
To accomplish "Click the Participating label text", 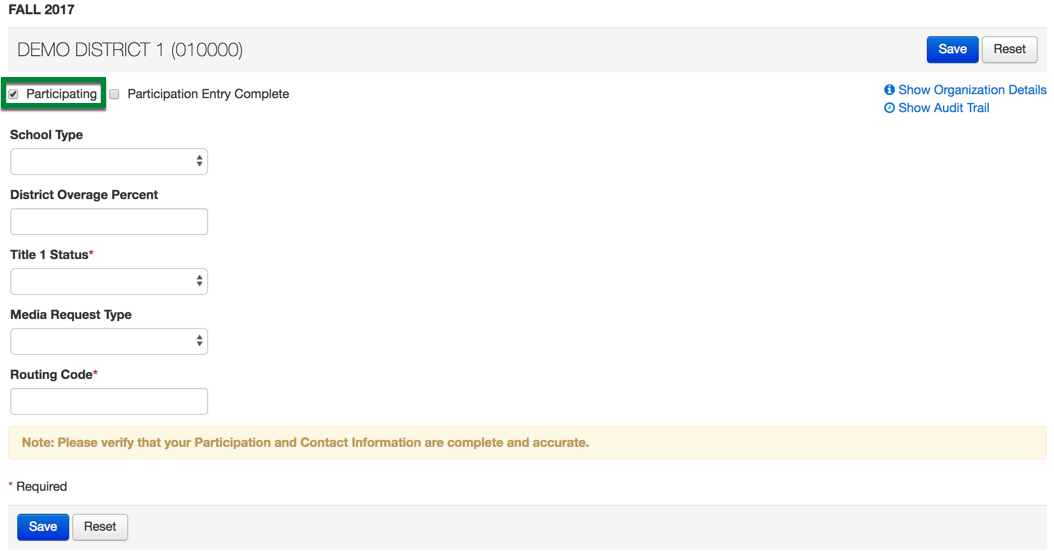I will (x=61, y=94).
